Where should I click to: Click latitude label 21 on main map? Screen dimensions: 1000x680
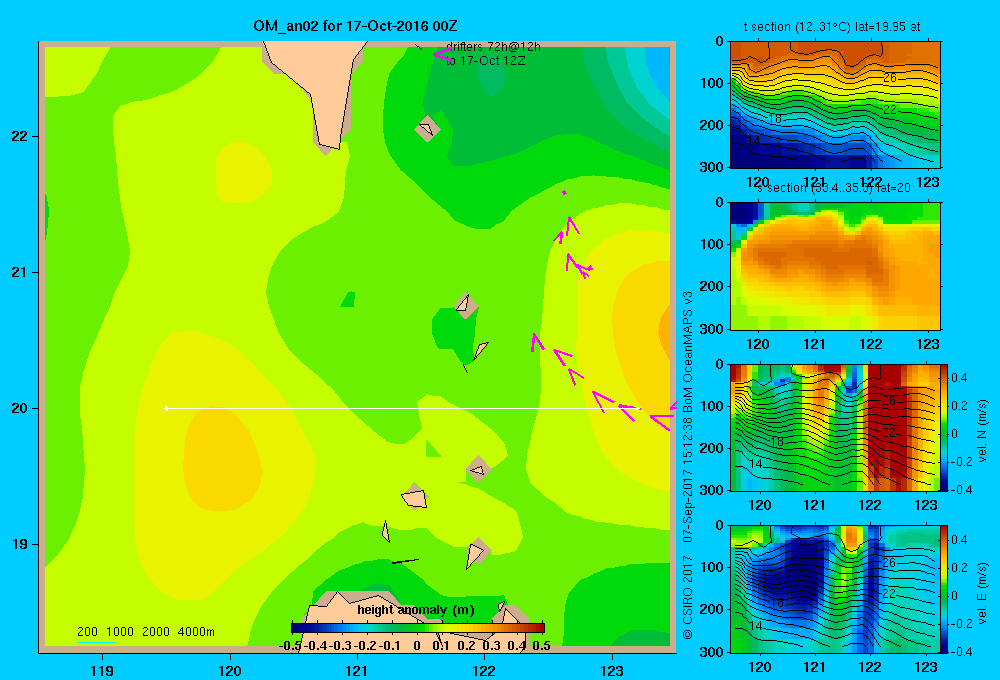click(20, 272)
